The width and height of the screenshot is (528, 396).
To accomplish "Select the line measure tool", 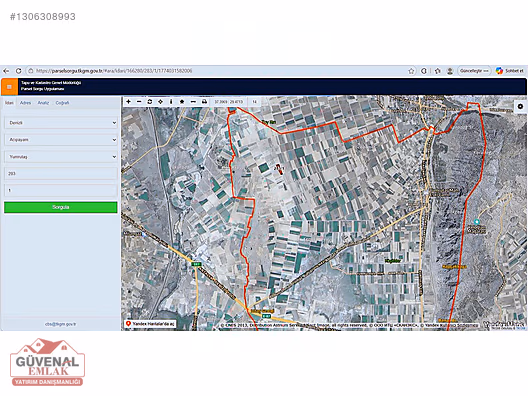I will [x=193, y=101].
